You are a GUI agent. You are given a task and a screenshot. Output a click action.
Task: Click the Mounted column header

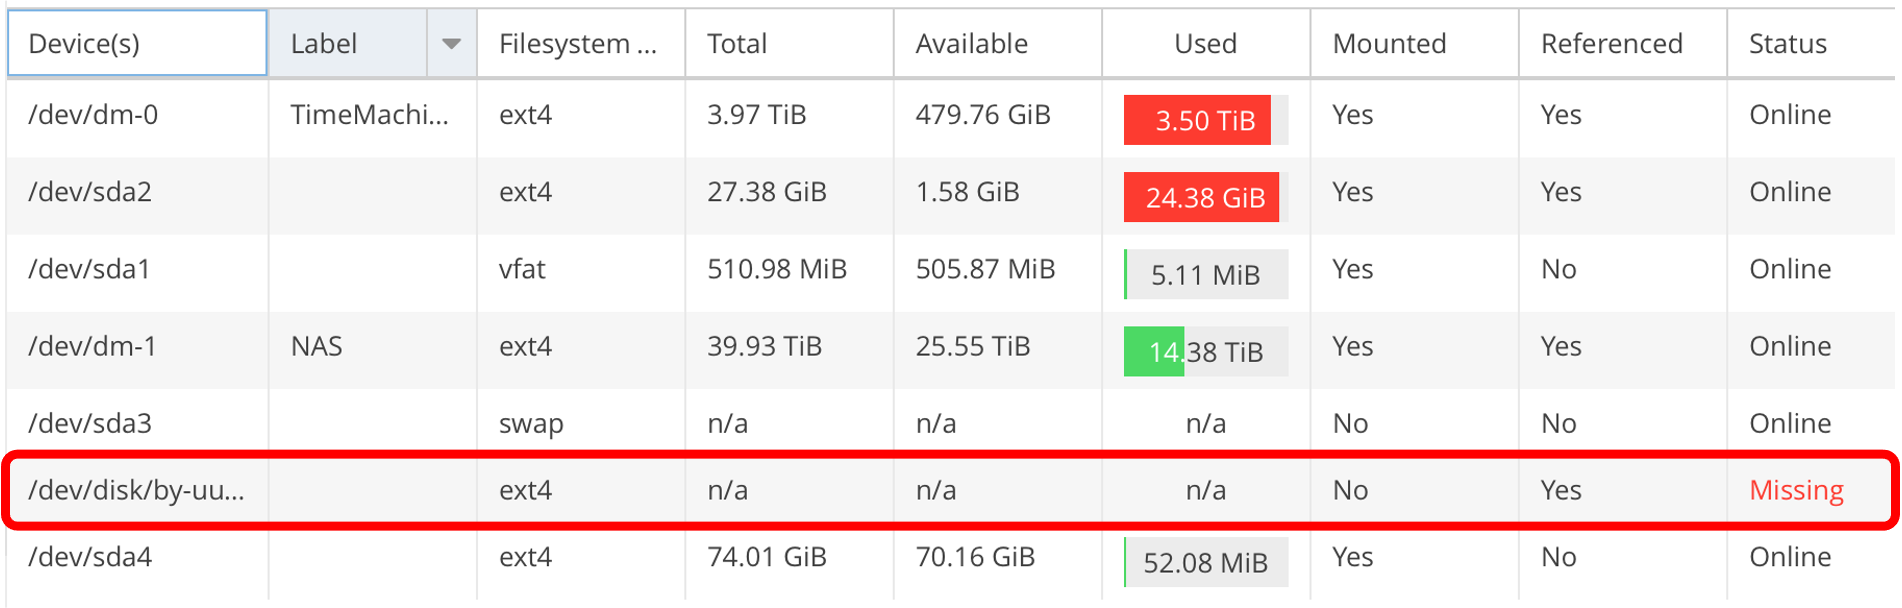point(1414,43)
